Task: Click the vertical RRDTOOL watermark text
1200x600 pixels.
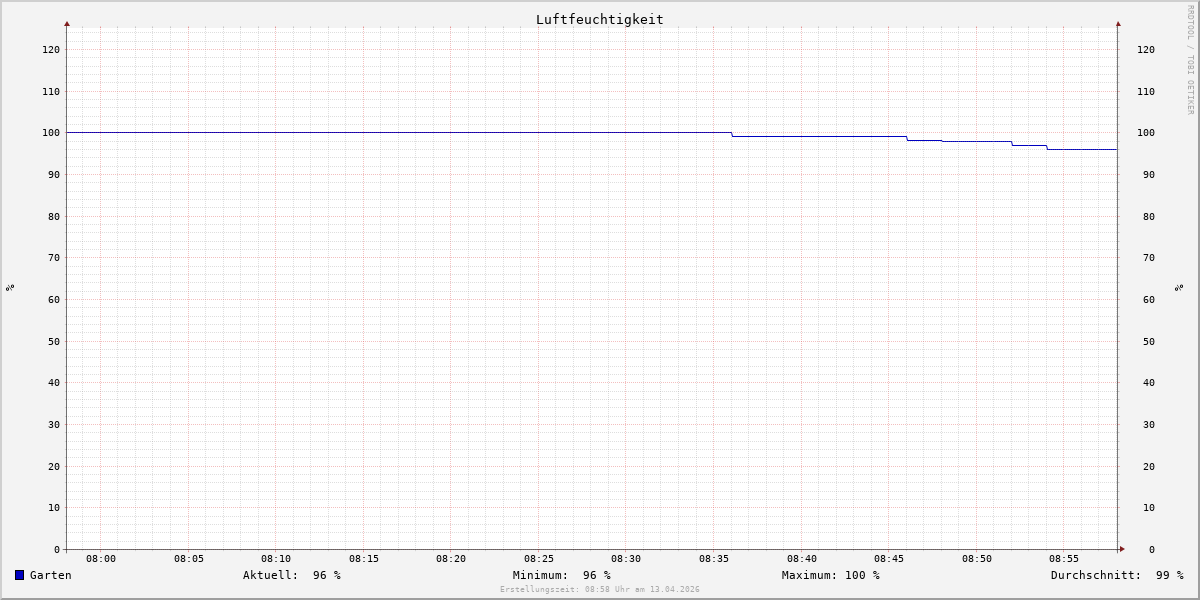Action: coord(1190,59)
